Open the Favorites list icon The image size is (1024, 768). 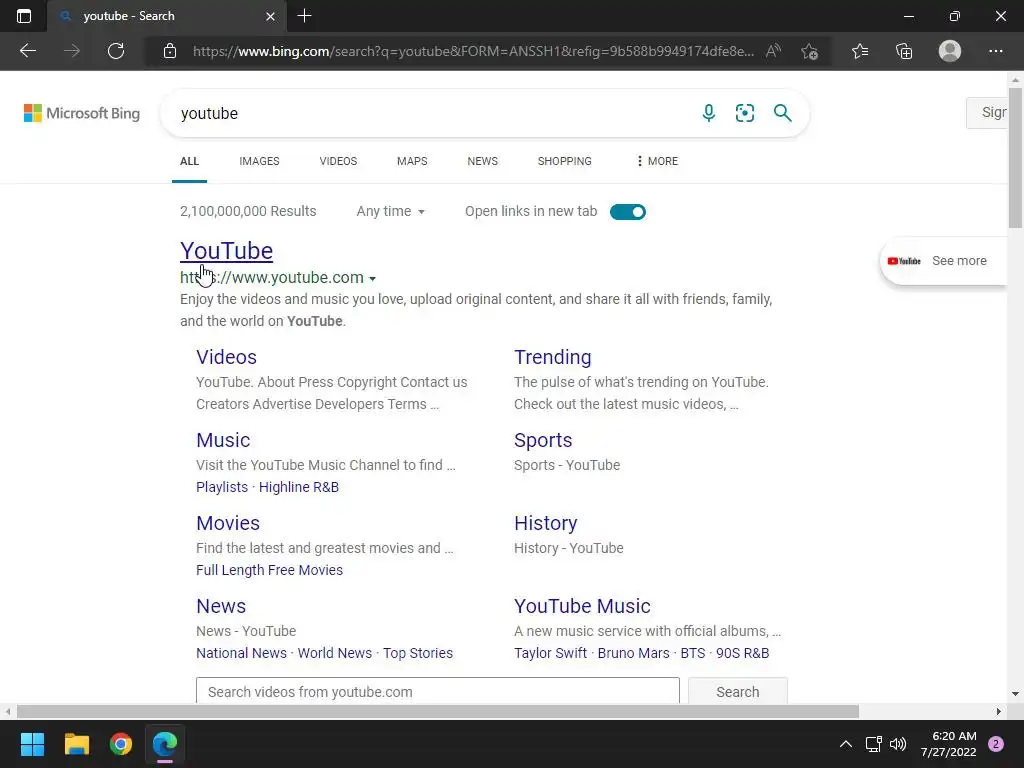860,51
